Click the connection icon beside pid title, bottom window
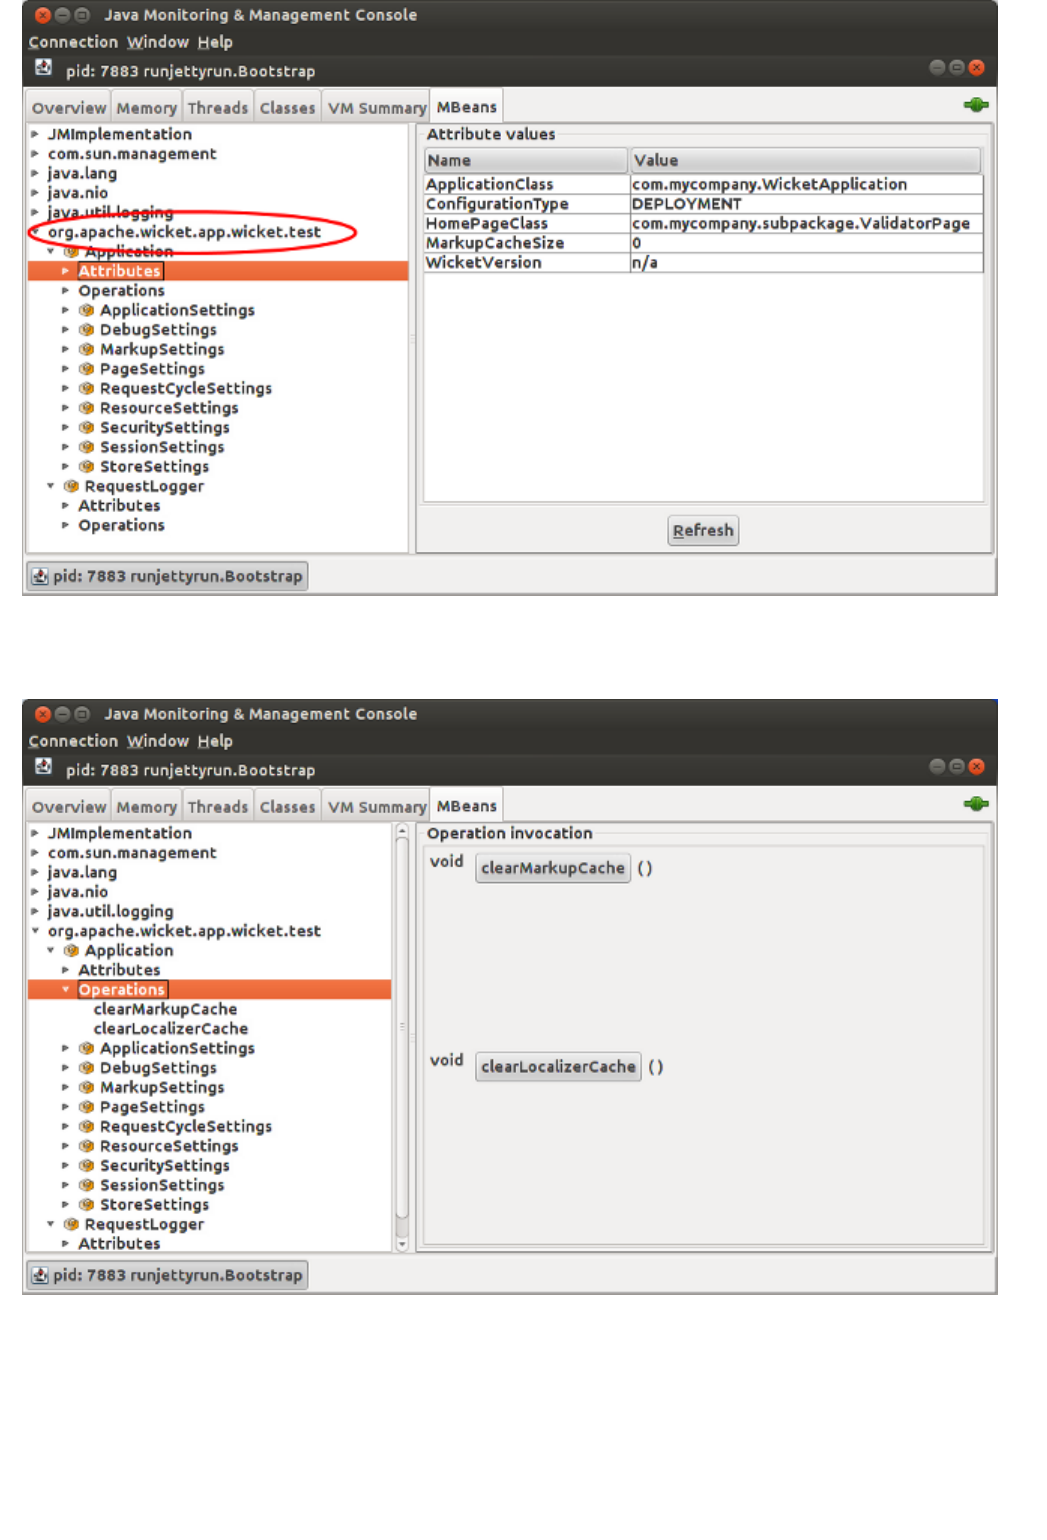Viewport: 1047px width, 1540px height. coord(43,767)
